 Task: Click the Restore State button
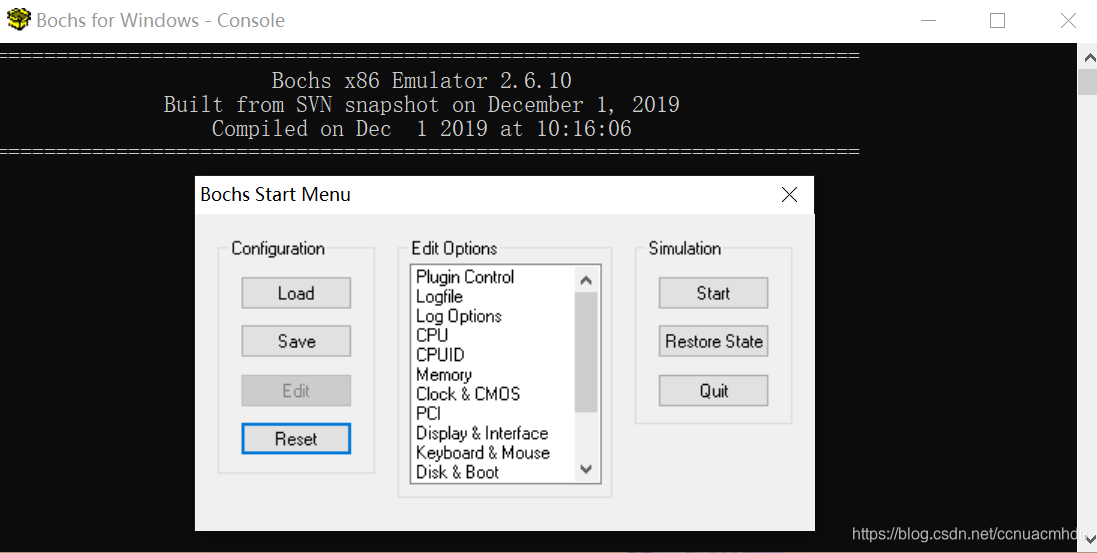pos(713,342)
